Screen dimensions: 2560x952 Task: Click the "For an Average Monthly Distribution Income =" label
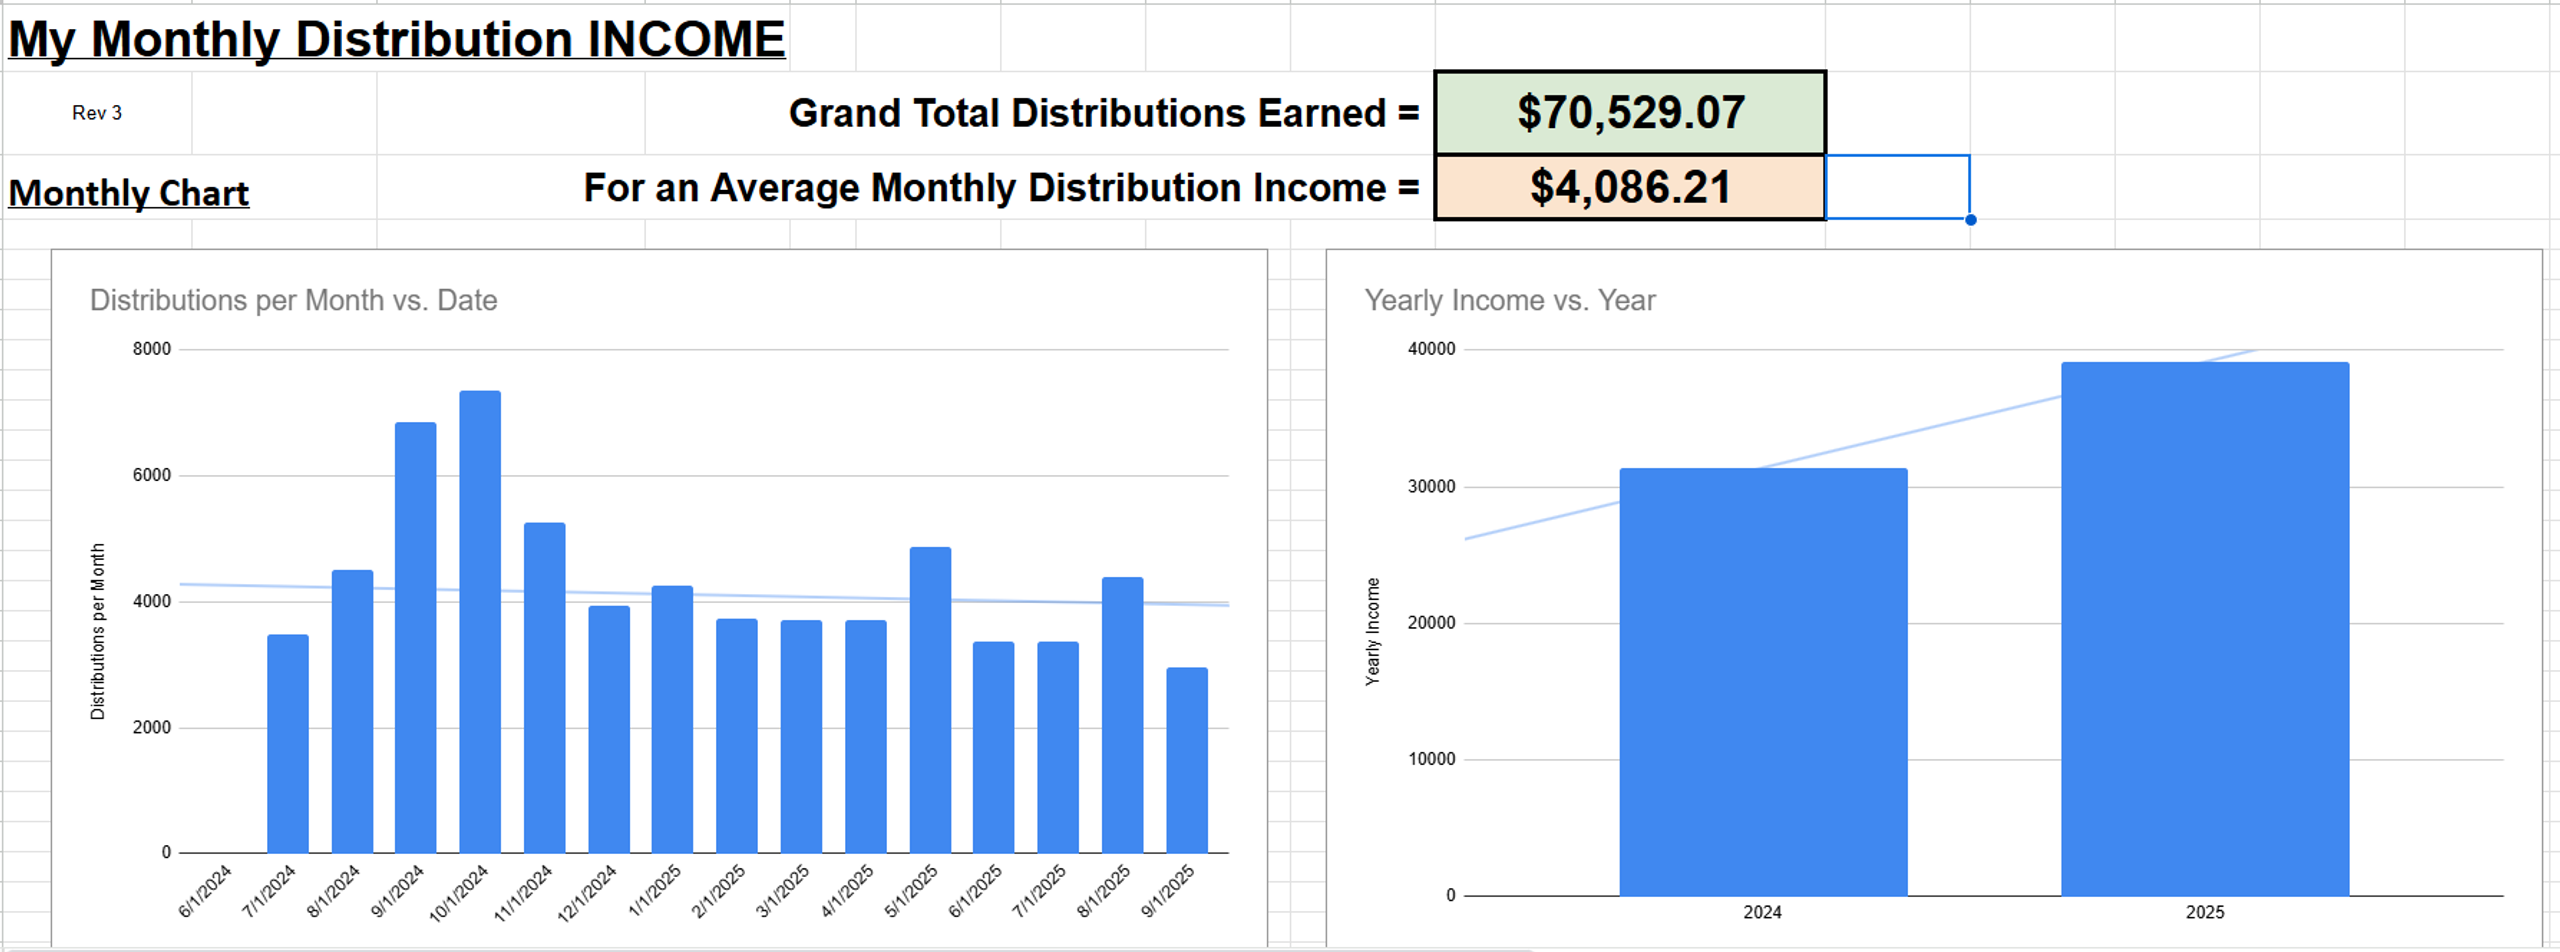tap(1001, 188)
